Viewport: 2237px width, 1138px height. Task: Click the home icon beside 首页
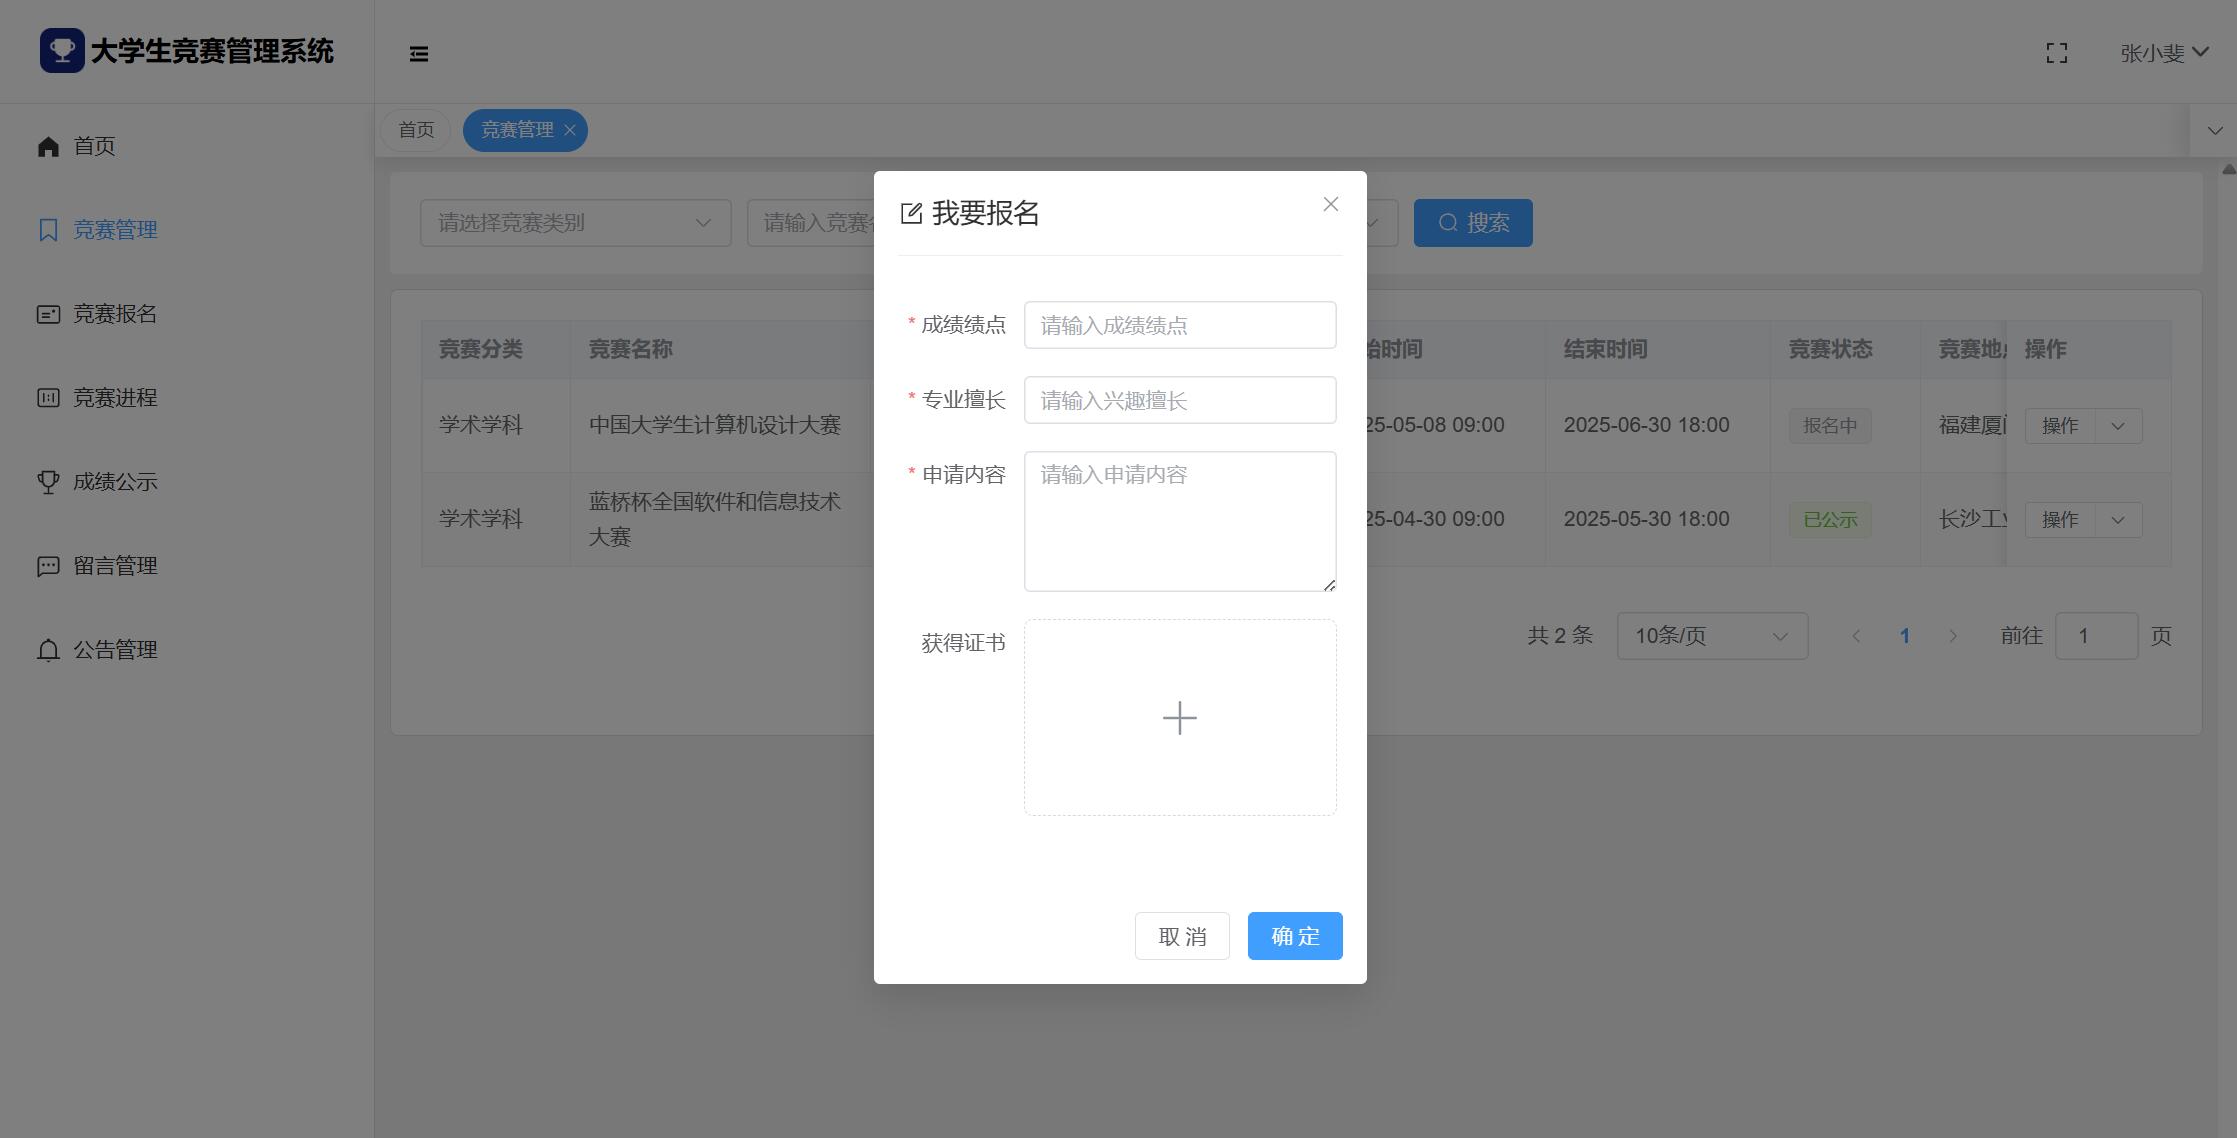(x=48, y=146)
